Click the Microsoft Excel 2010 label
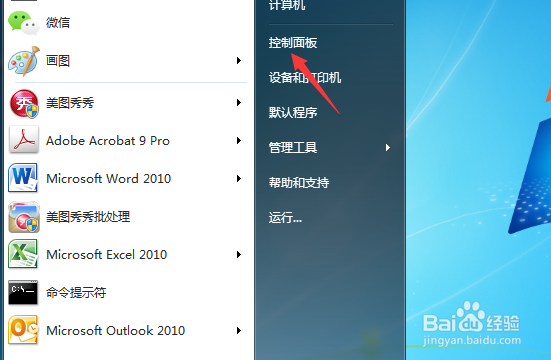The height and width of the screenshot is (360, 551). click(x=106, y=255)
